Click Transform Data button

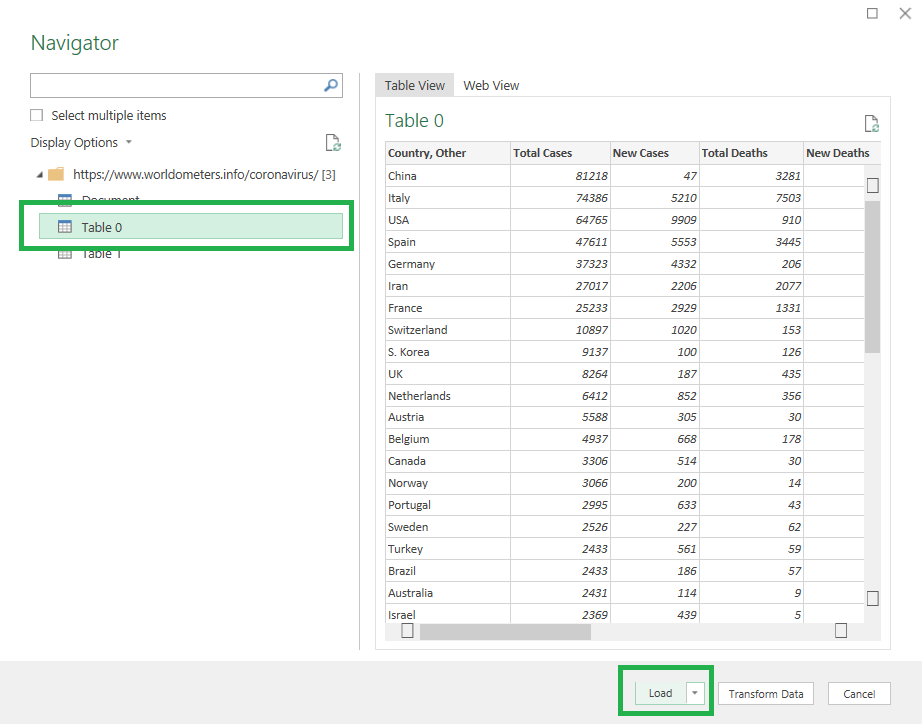[x=766, y=694]
